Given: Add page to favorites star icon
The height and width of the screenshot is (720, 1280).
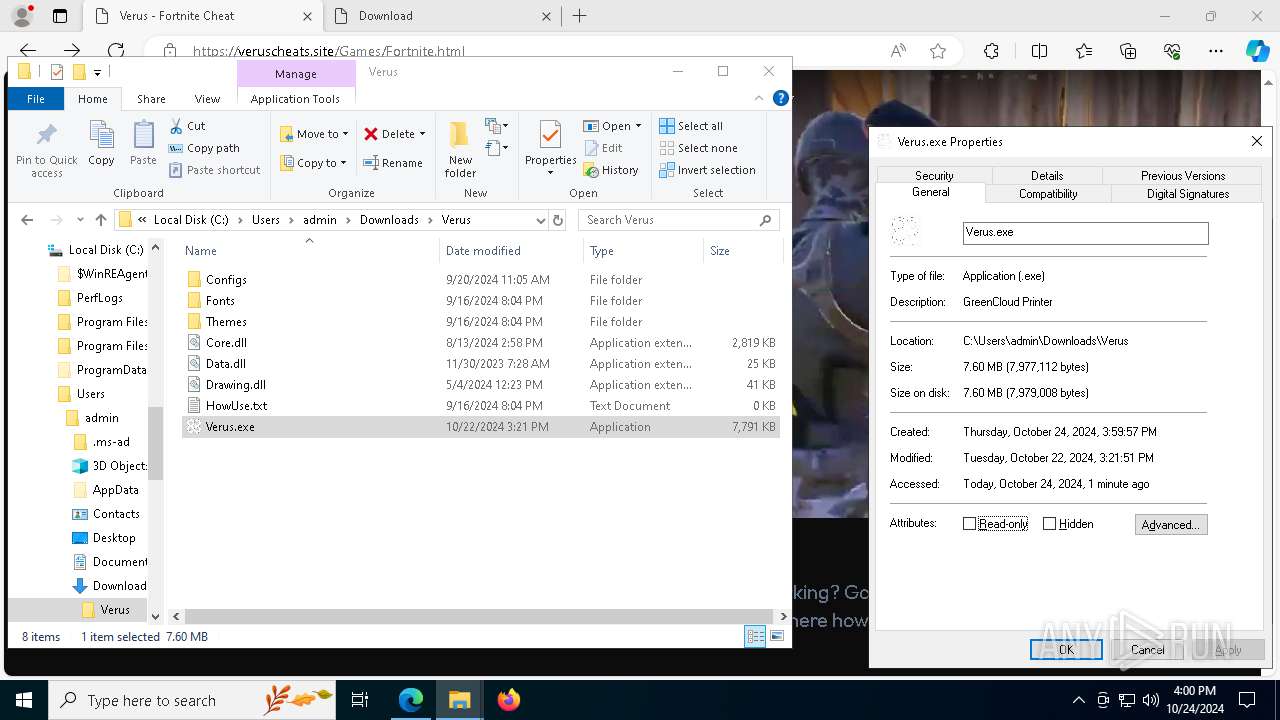Looking at the screenshot, I should click(938, 51).
